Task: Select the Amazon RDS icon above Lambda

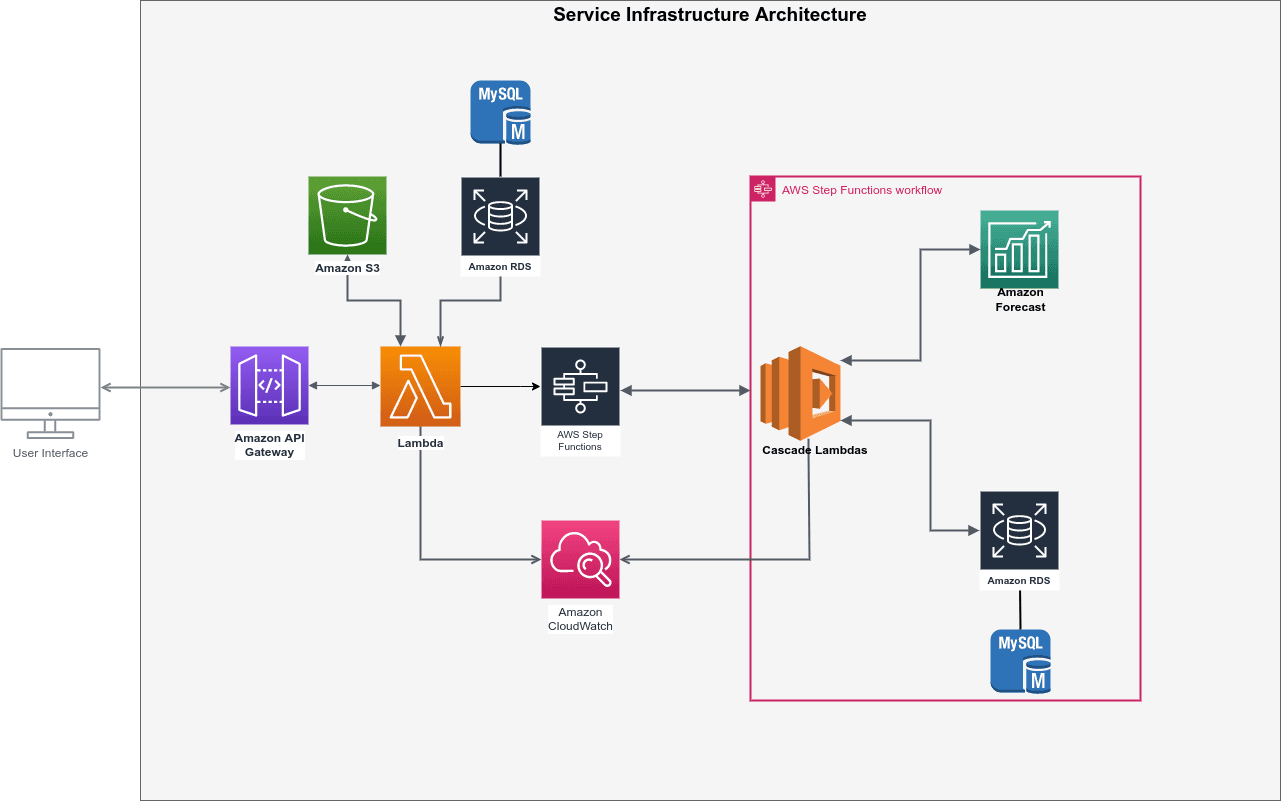Action: (x=500, y=217)
